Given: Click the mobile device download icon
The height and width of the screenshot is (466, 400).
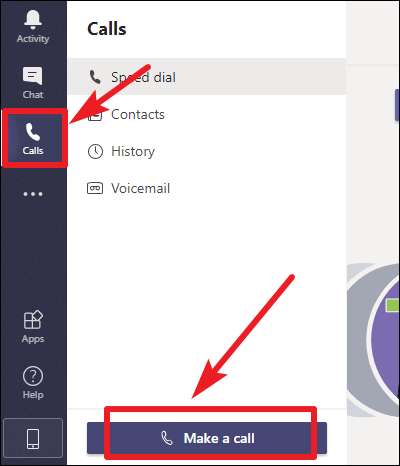Looking at the screenshot, I should pyautogui.click(x=33, y=438).
